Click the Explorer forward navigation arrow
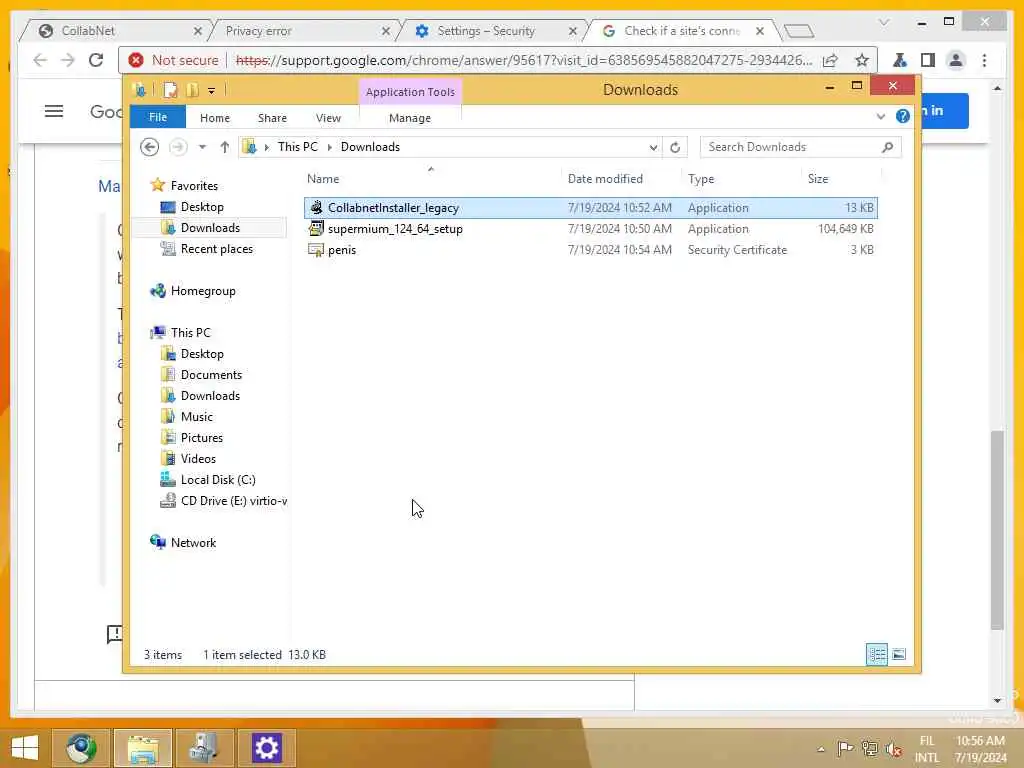This screenshot has height=768, width=1024. click(x=178, y=147)
